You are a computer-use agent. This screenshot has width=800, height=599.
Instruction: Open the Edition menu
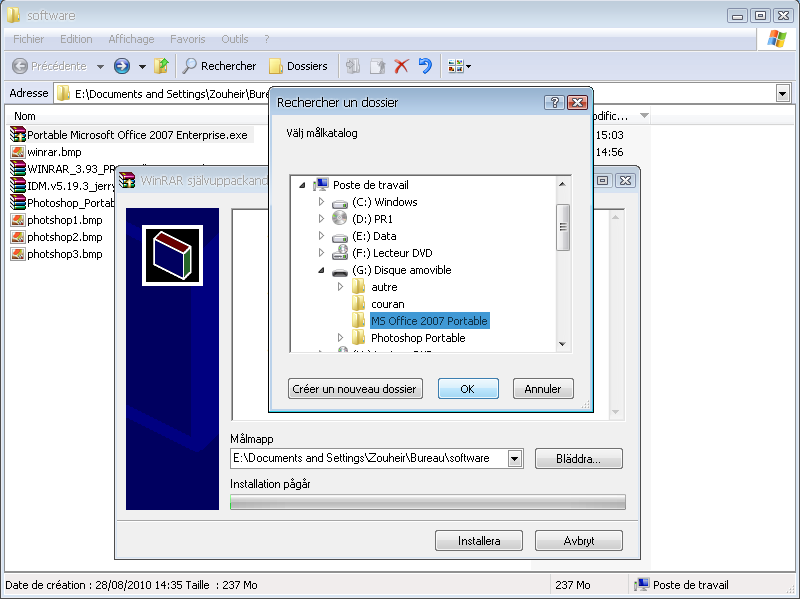coord(76,39)
